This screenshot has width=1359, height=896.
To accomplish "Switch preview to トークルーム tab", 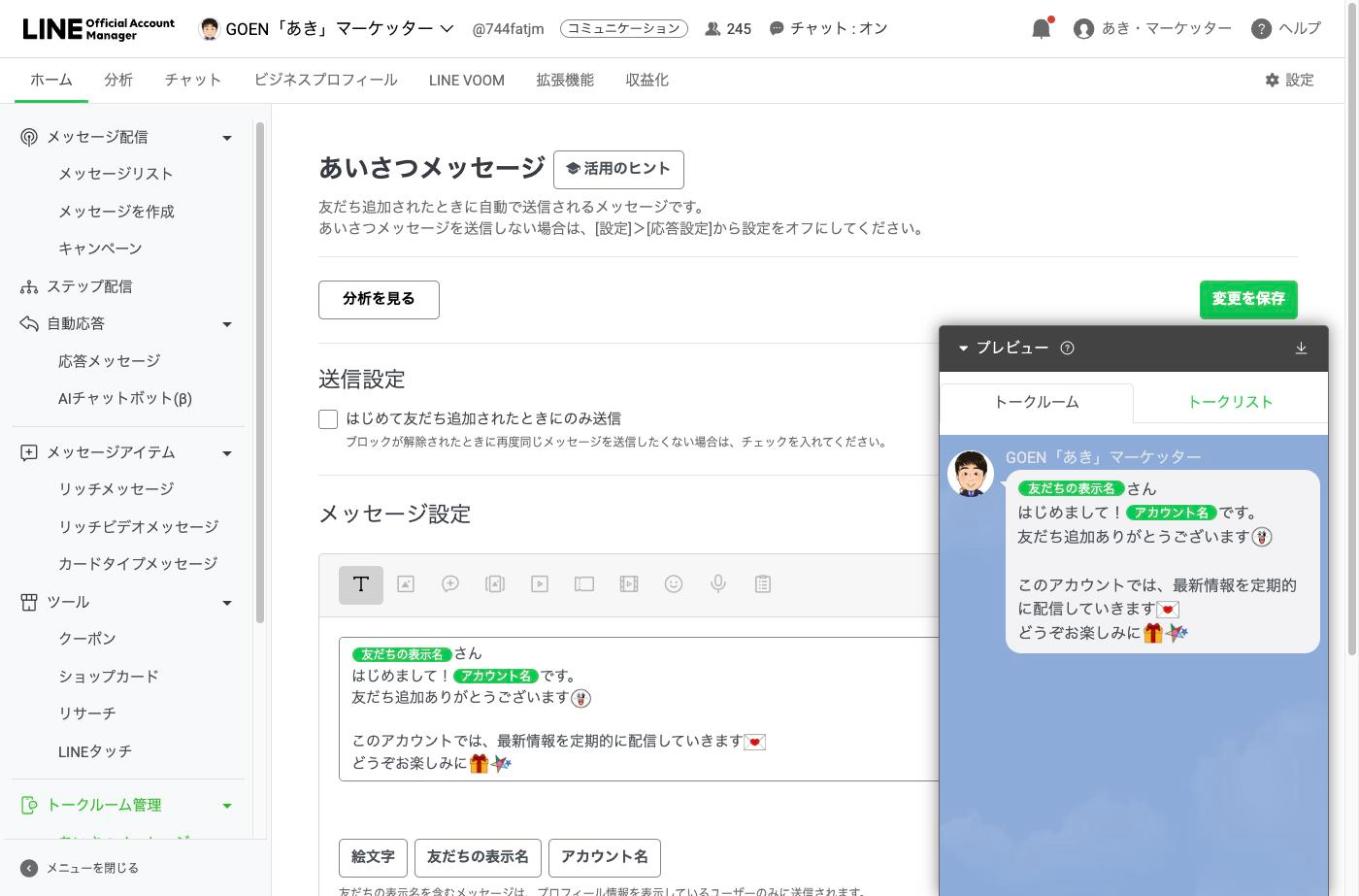I will pyautogui.click(x=1036, y=402).
